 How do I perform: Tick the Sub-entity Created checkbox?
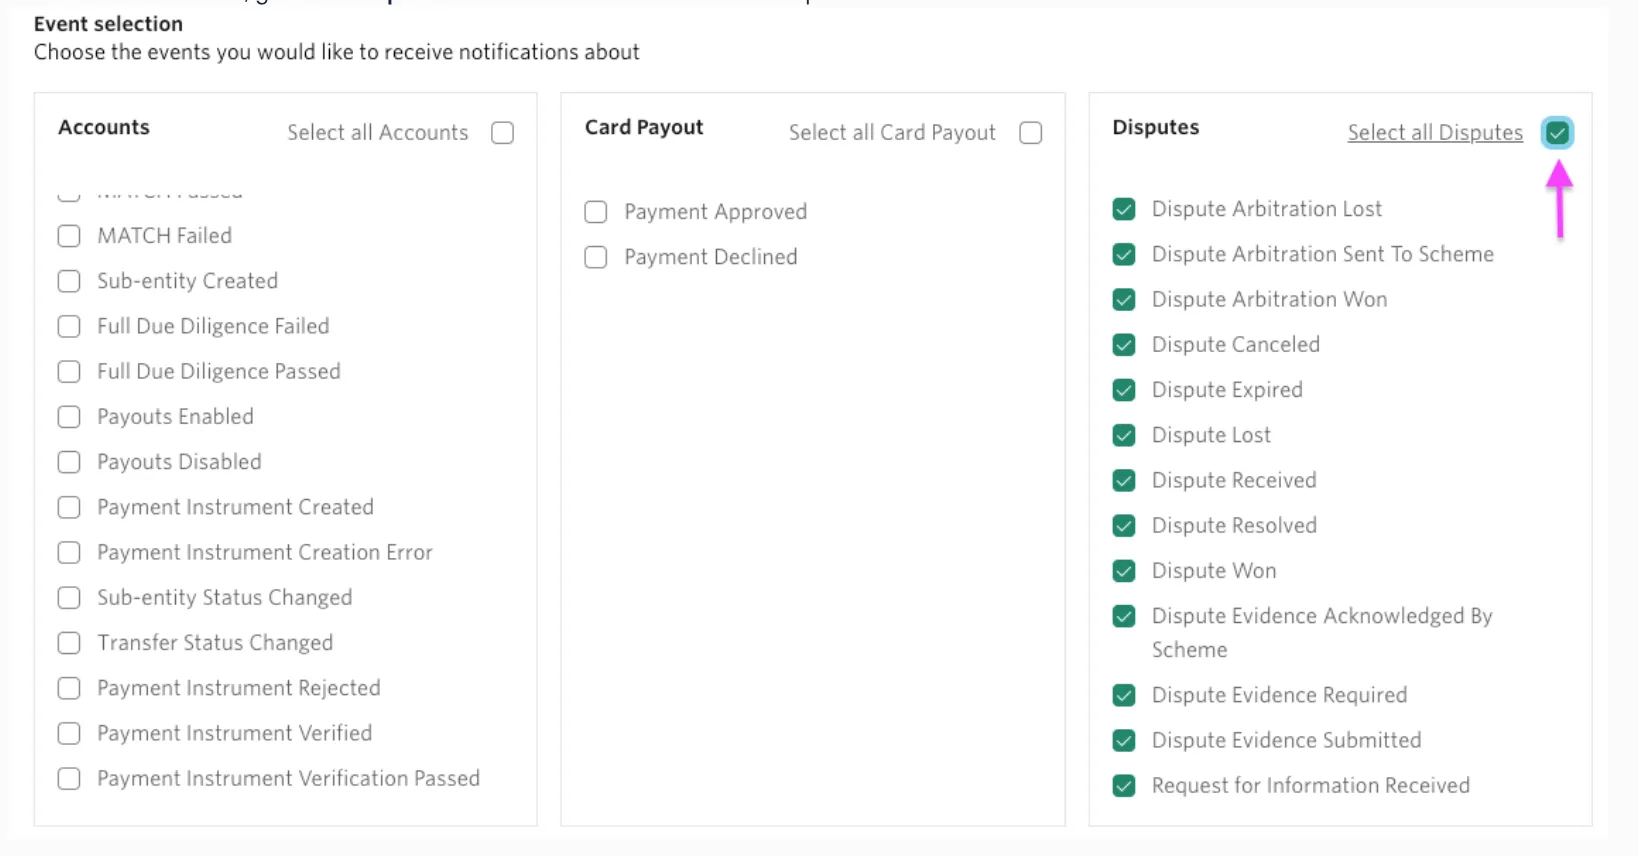[x=69, y=281]
